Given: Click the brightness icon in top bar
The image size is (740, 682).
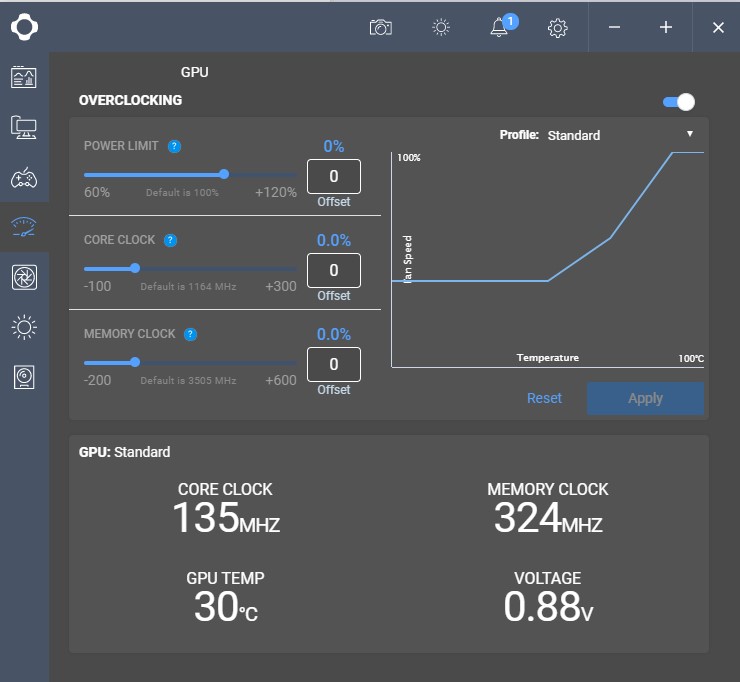Looking at the screenshot, I should coord(441,27).
